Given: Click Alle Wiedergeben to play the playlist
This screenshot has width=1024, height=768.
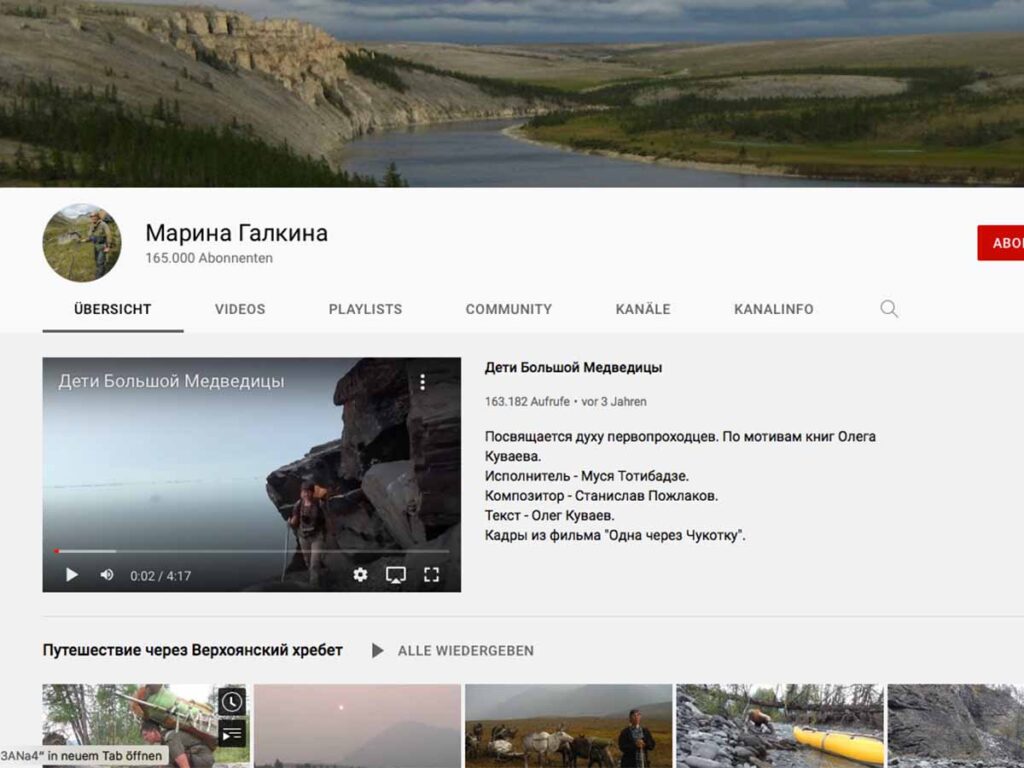Looking at the screenshot, I should pyautogui.click(x=454, y=651).
